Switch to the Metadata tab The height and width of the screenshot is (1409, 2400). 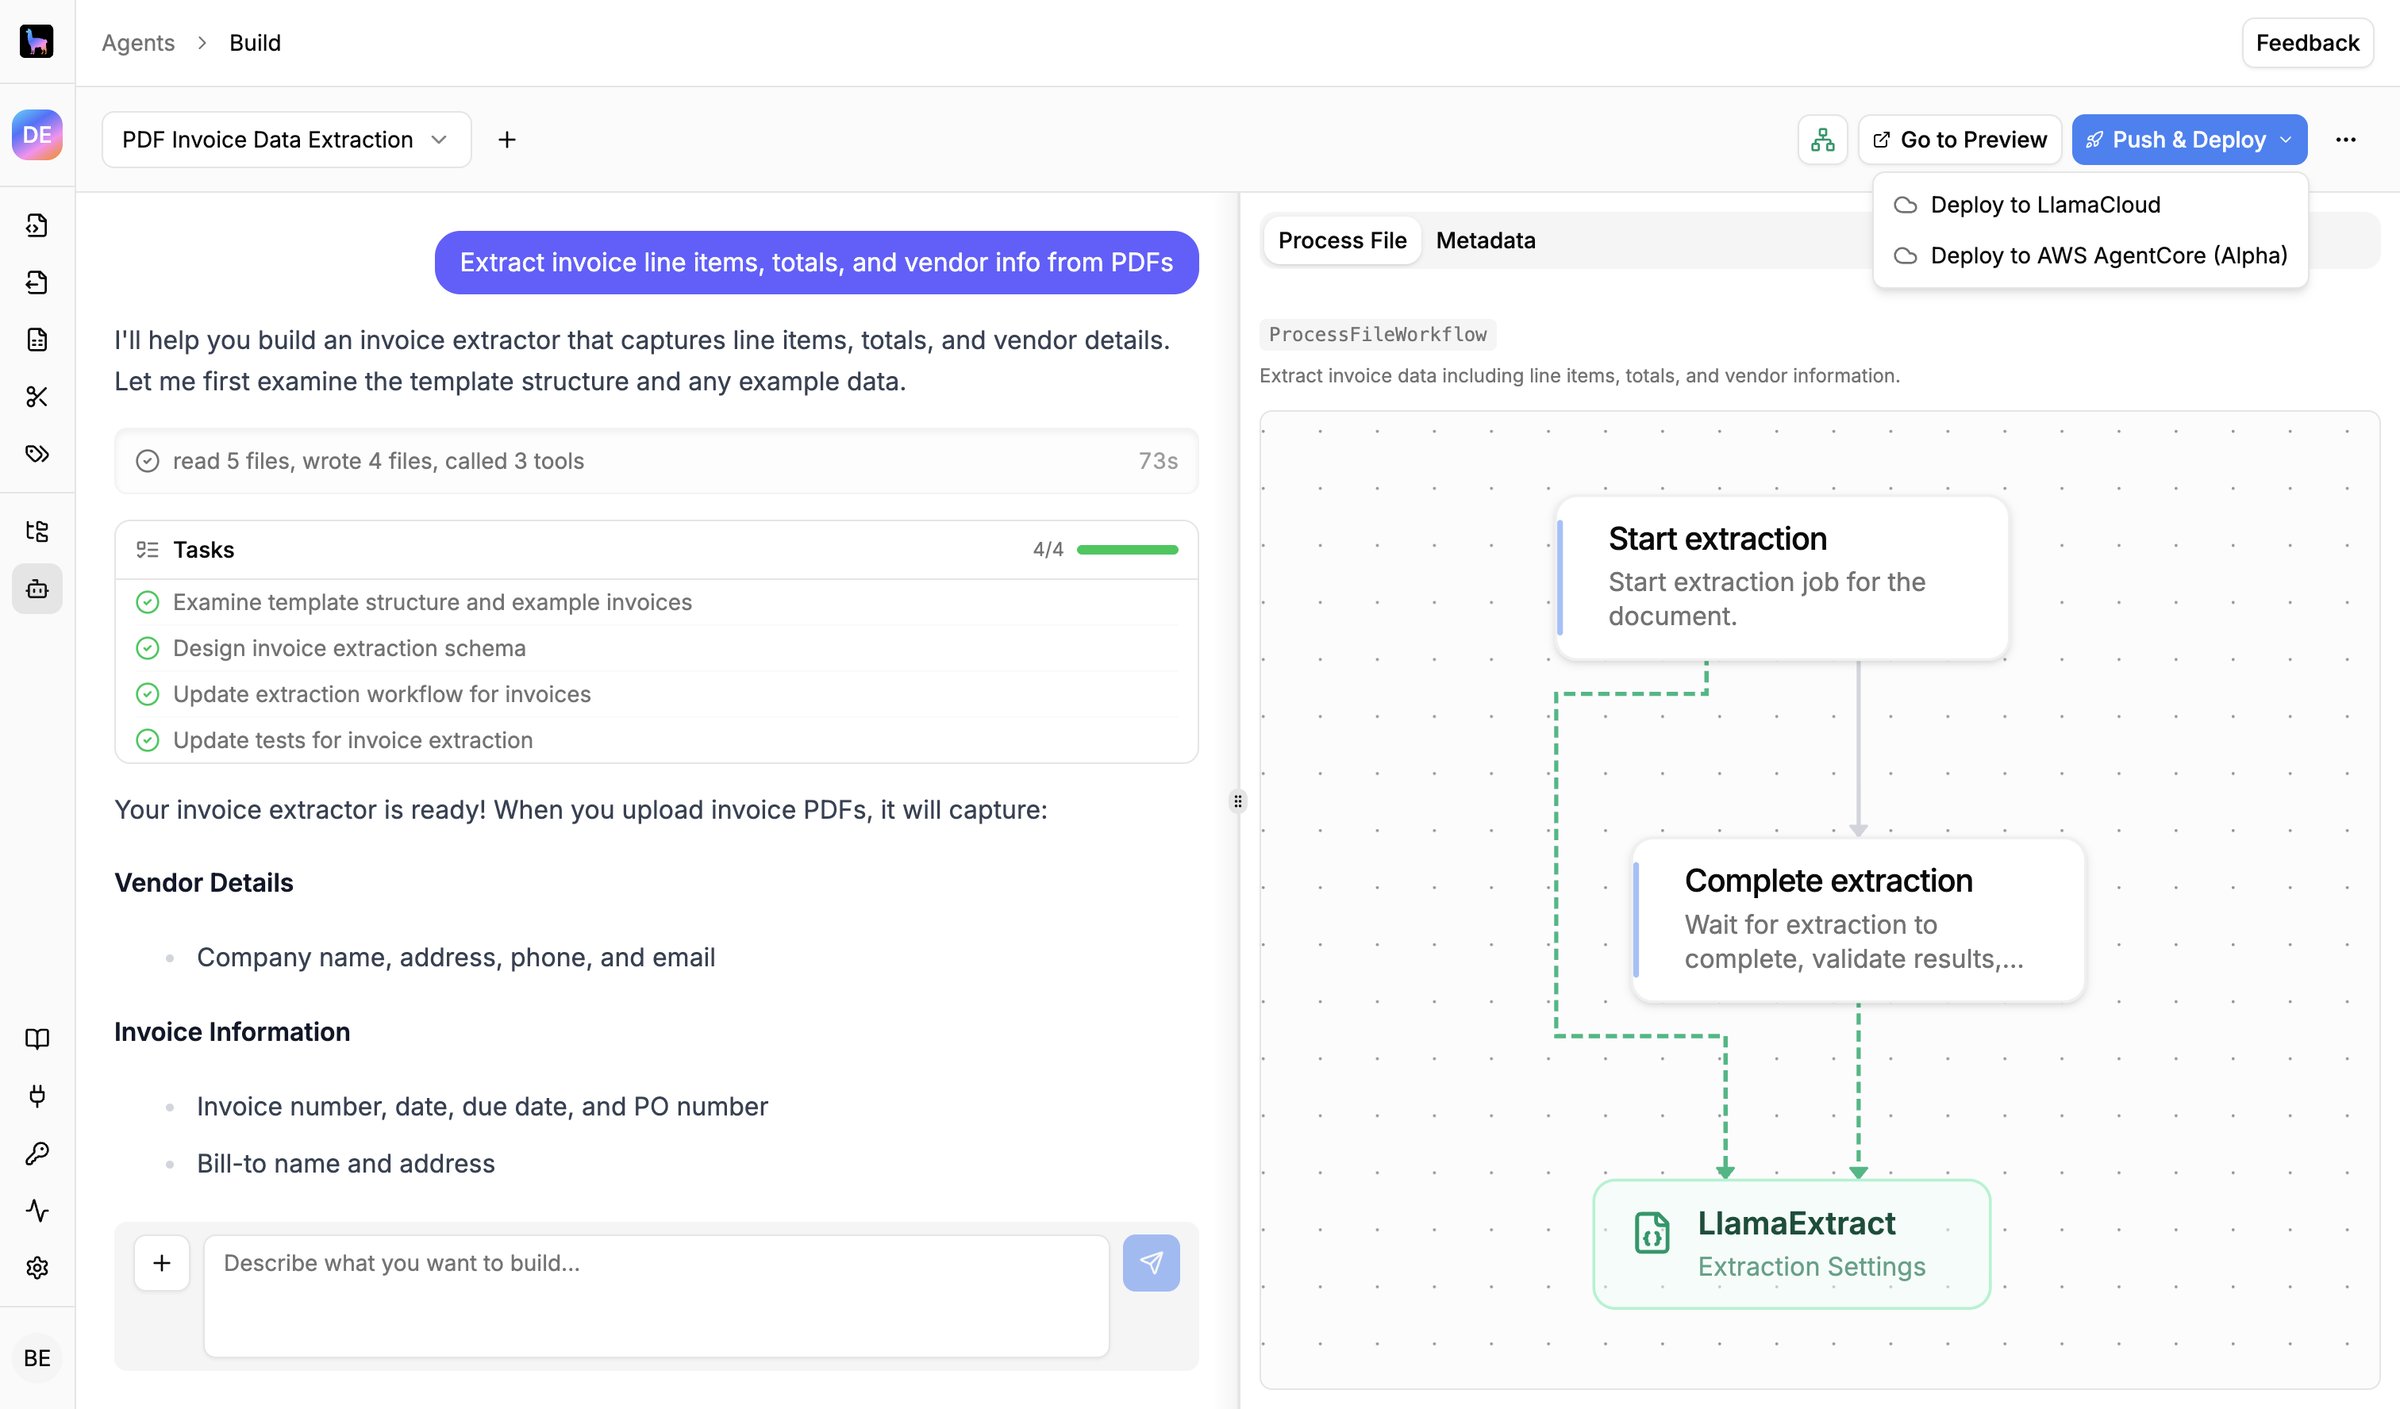pos(1486,241)
